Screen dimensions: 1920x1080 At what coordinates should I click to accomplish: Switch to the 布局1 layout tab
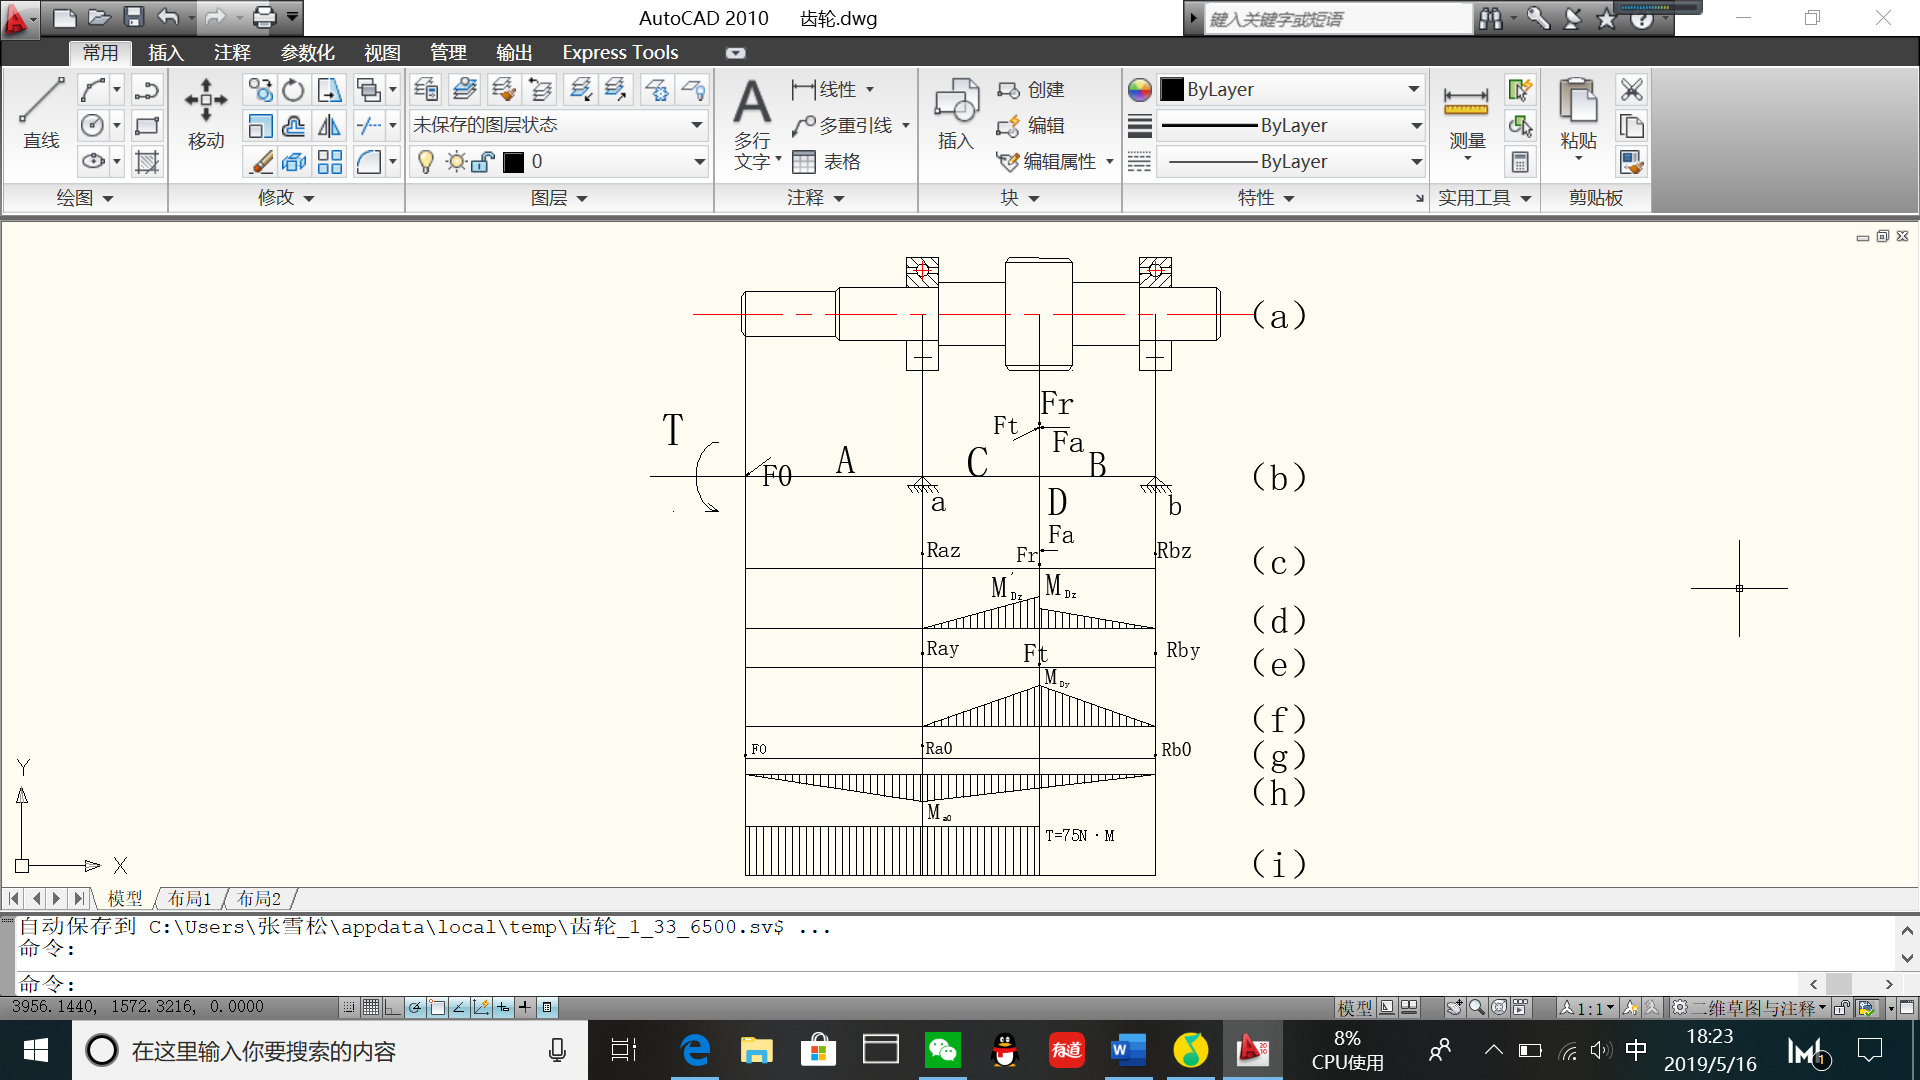coord(189,898)
